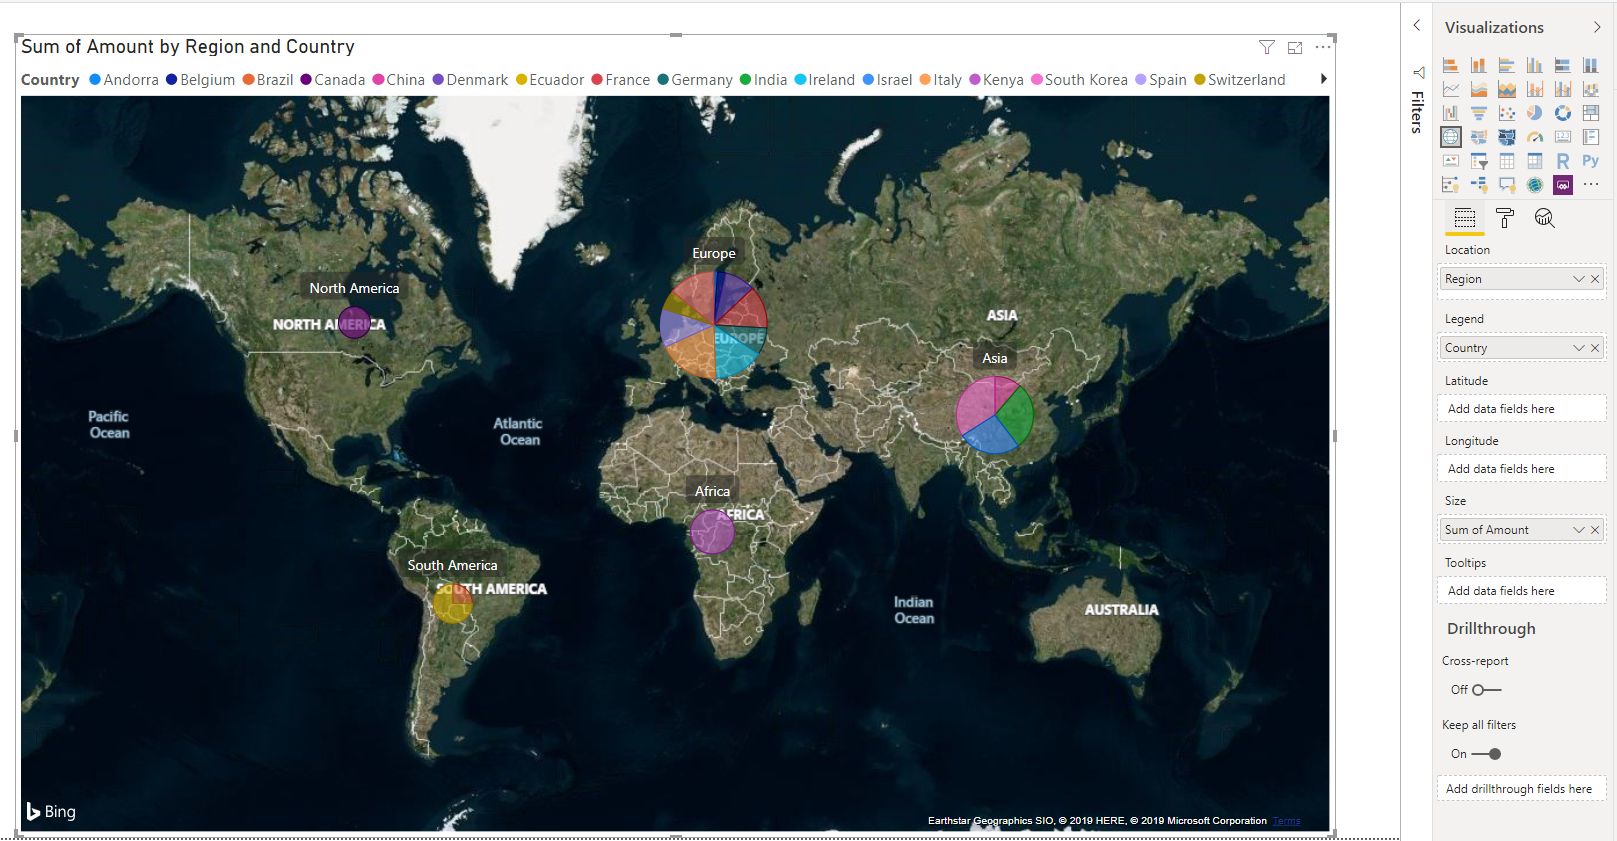The width and height of the screenshot is (1617, 841).
Task: Switch to the Format paint roller tab
Action: [1505, 218]
